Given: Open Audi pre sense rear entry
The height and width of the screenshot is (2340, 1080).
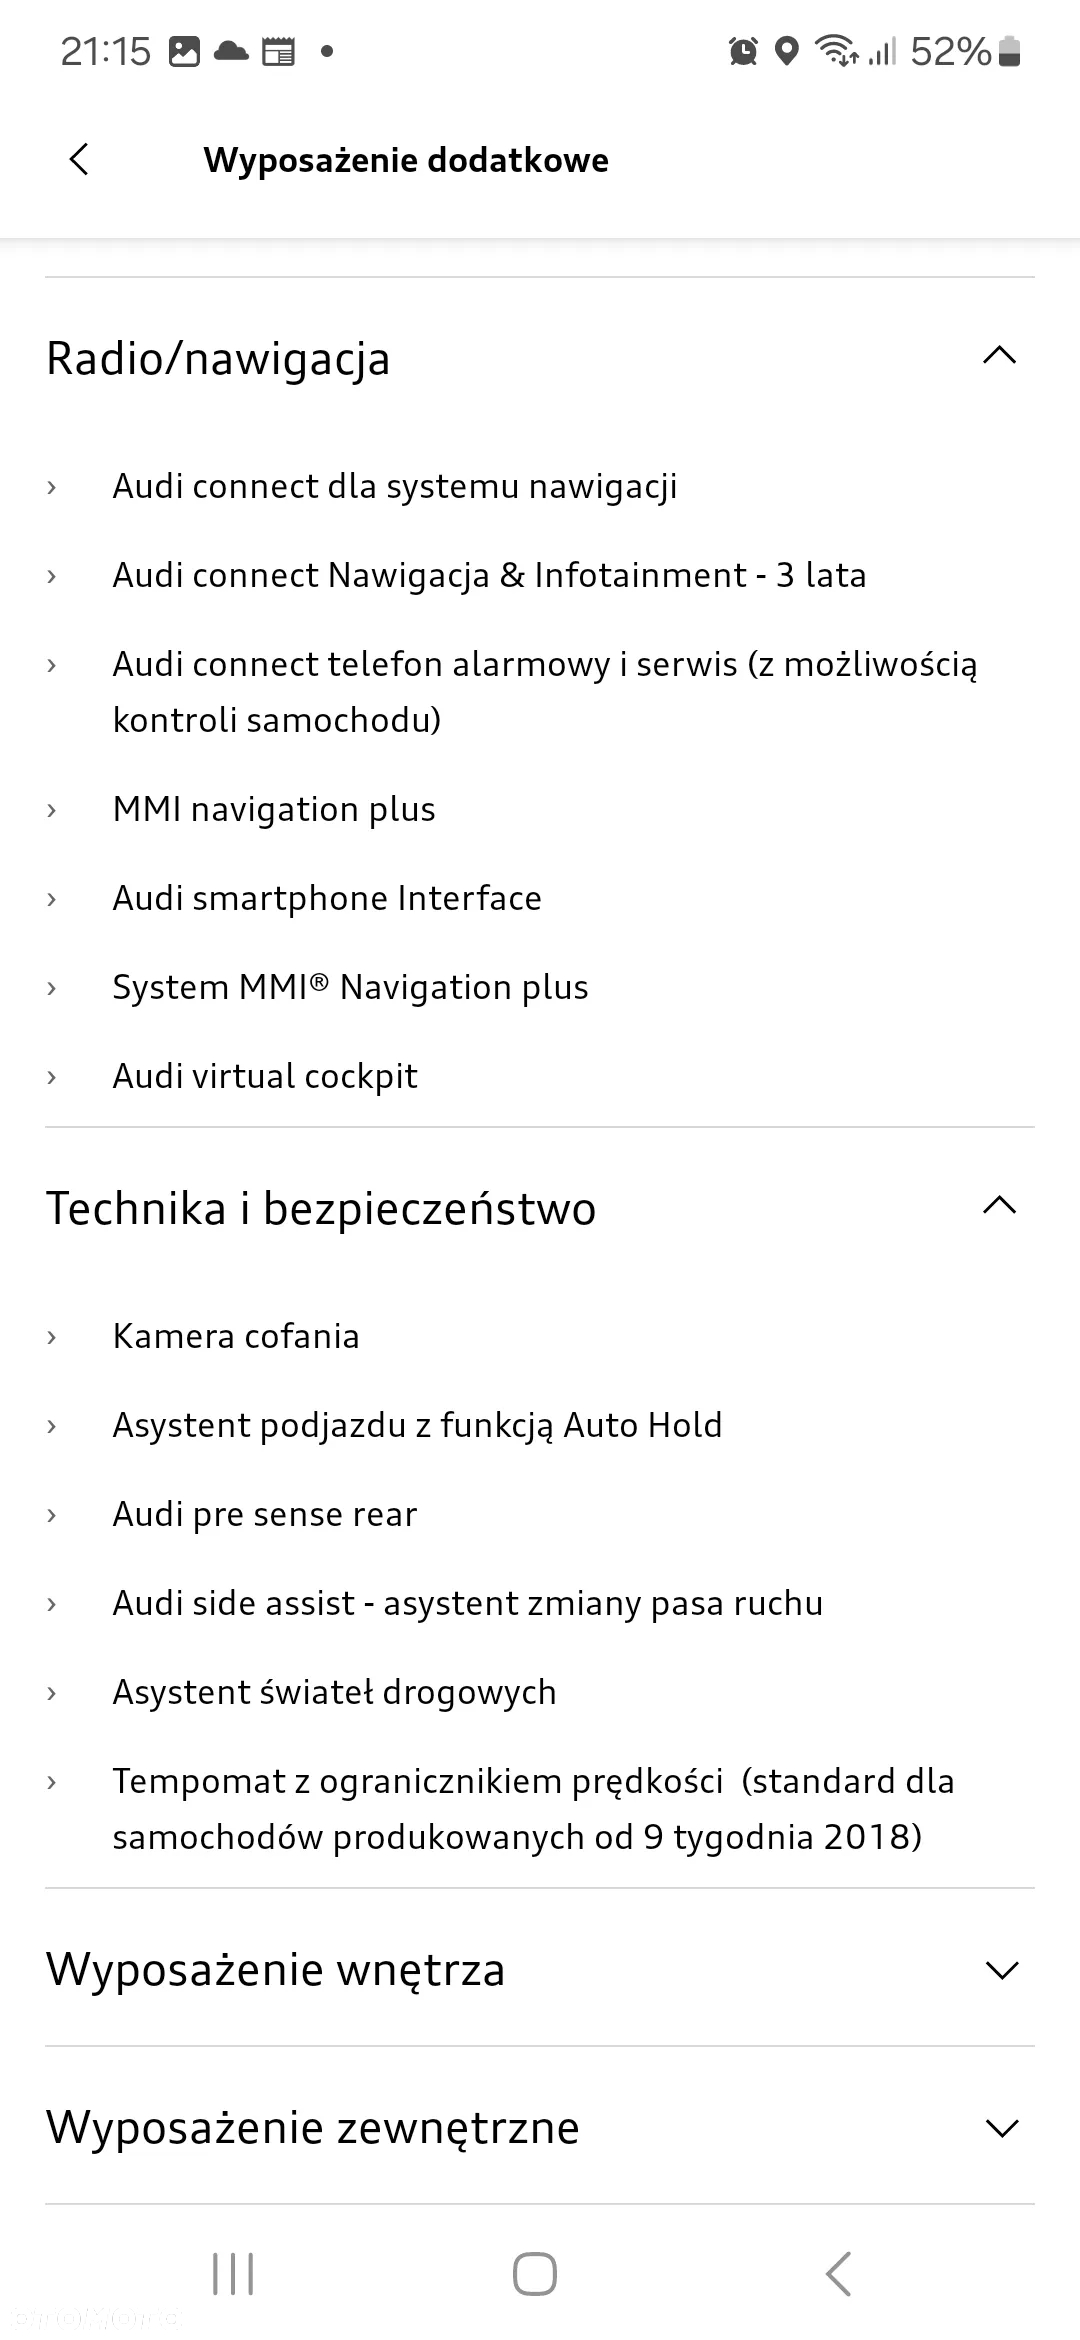Looking at the screenshot, I should tap(265, 1514).
